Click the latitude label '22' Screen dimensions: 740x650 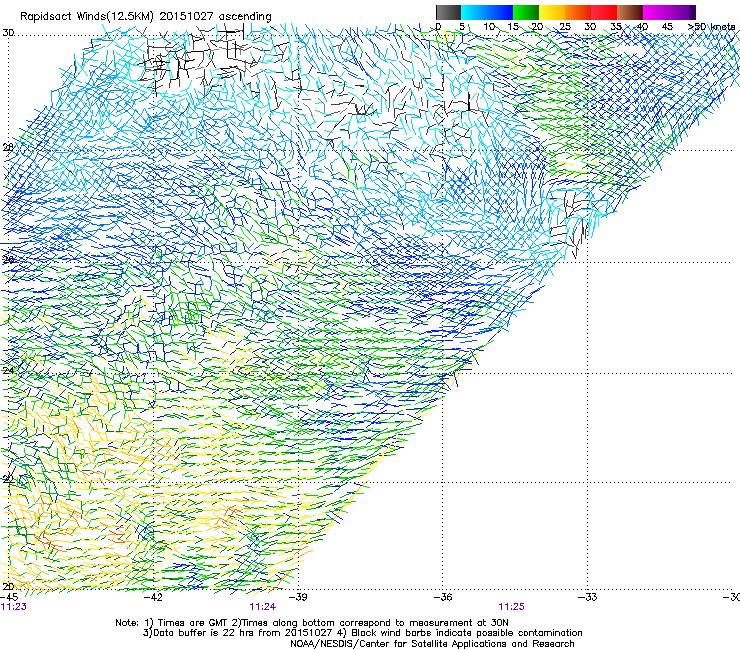tap(8, 479)
